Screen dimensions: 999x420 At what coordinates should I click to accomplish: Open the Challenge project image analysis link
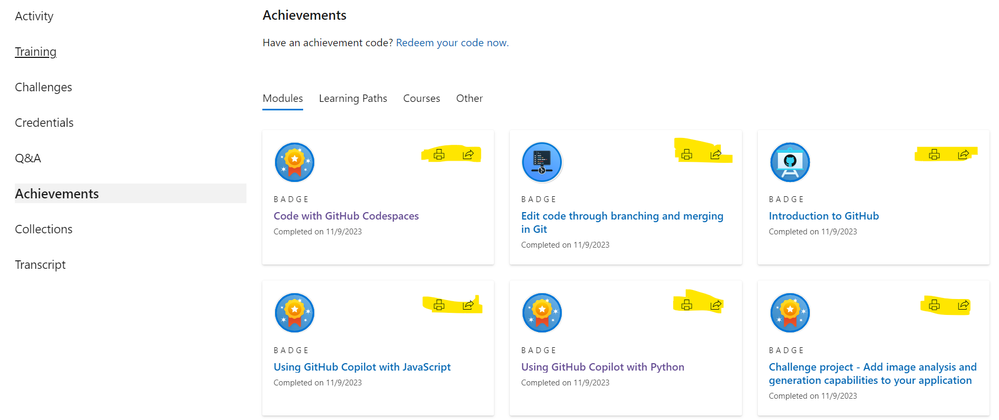(873, 373)
